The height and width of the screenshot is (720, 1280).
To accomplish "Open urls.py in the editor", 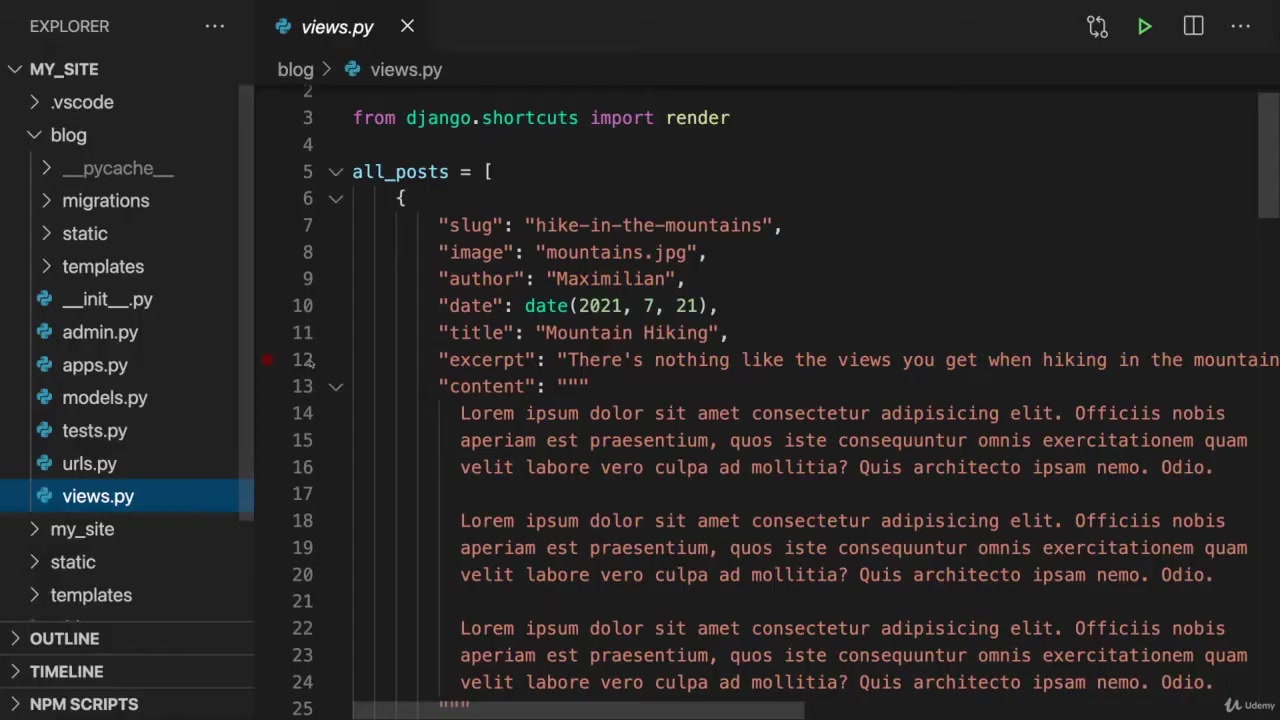I will click(89, 464).
